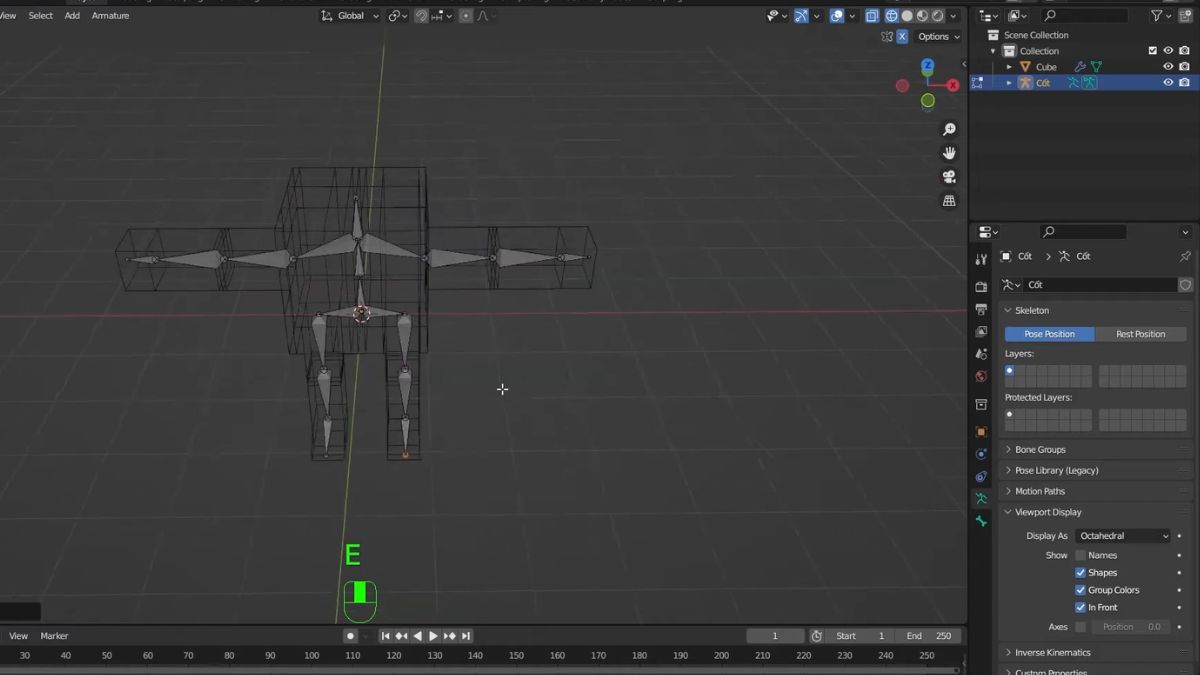
Task: Click the viewport zoom magnifier icon
Action: [949, 129]
